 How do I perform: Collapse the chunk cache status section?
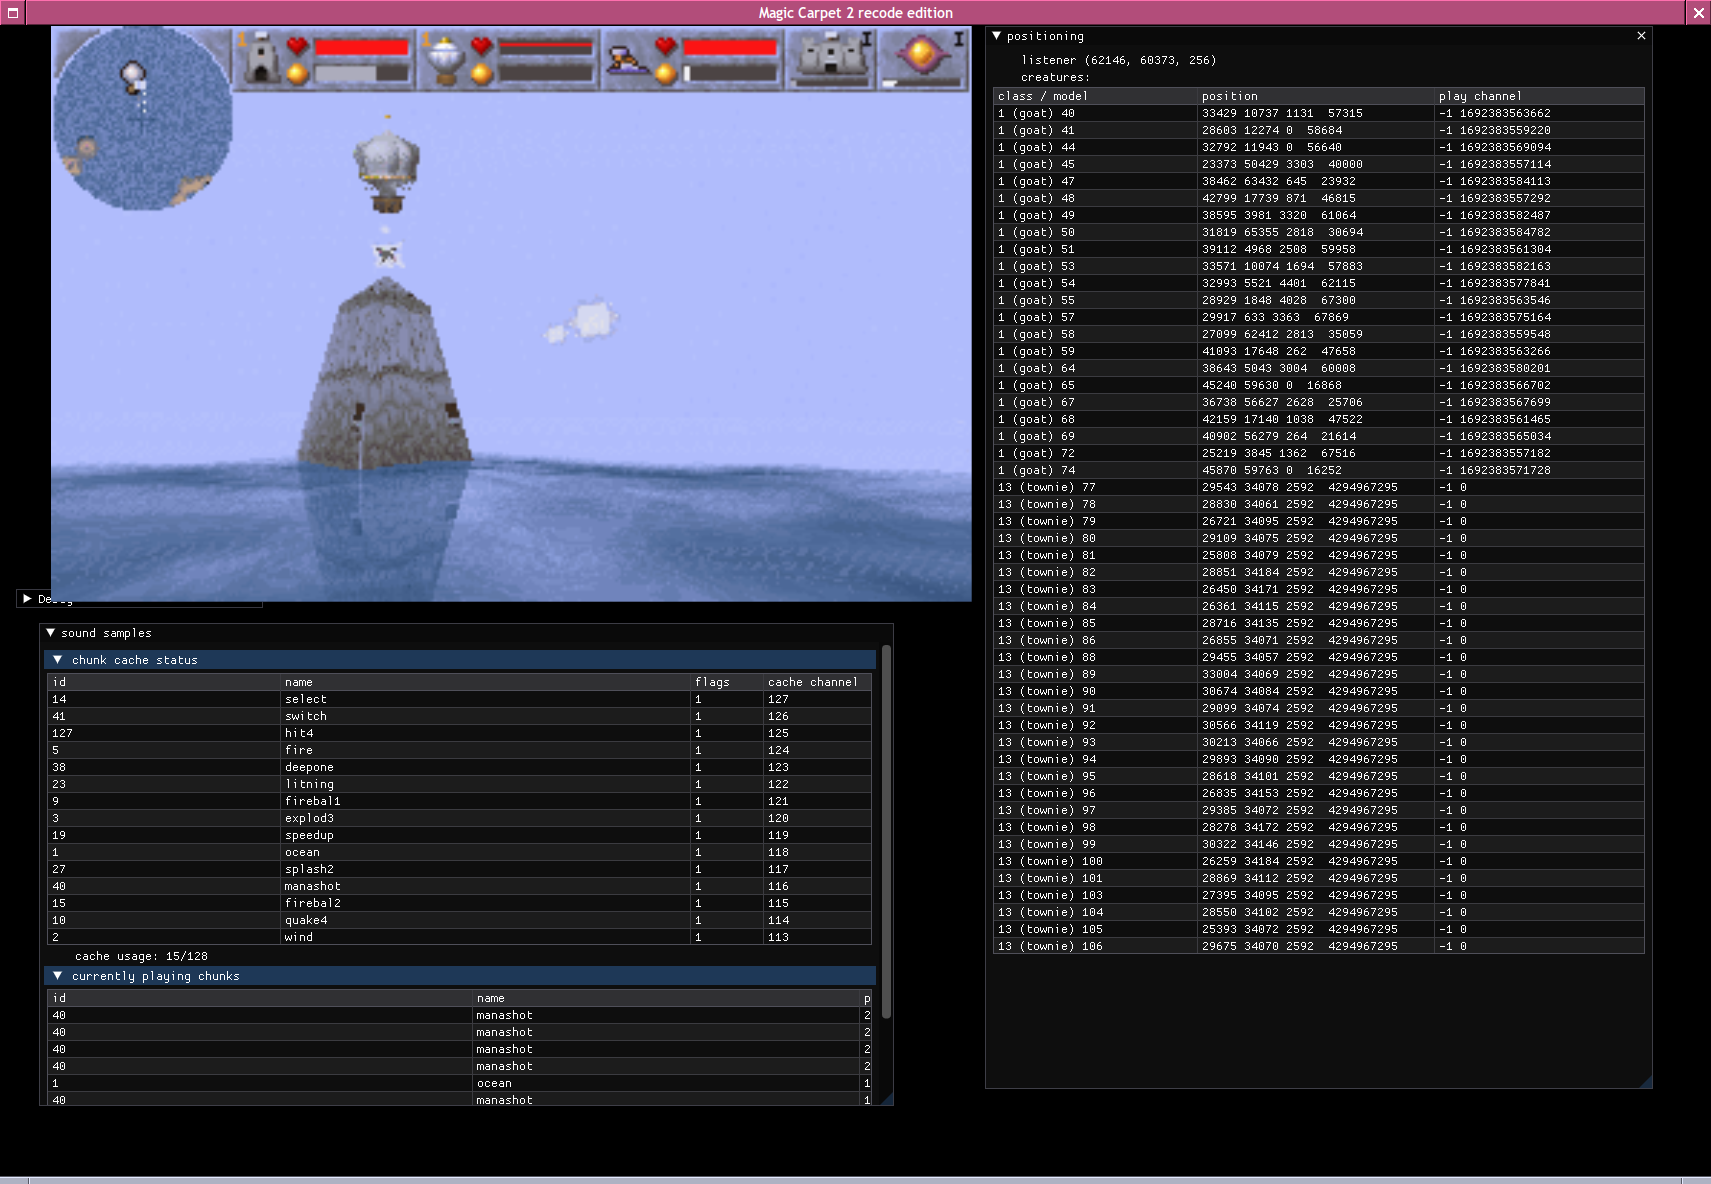[x=58, y=660]
